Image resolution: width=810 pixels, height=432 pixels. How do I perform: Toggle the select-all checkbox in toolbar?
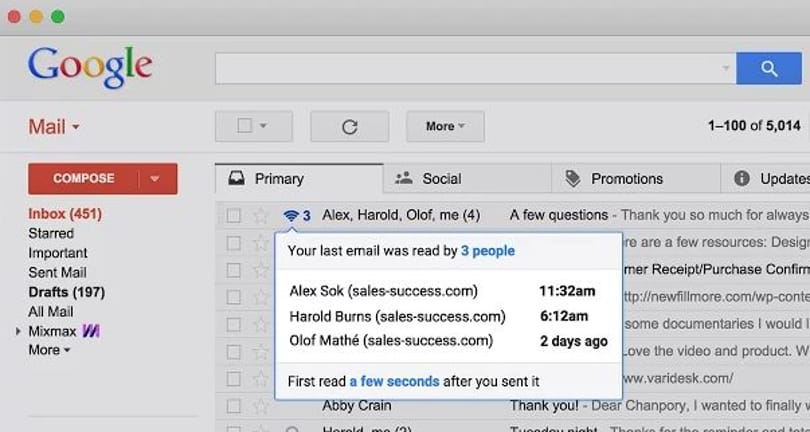(244, 126)
